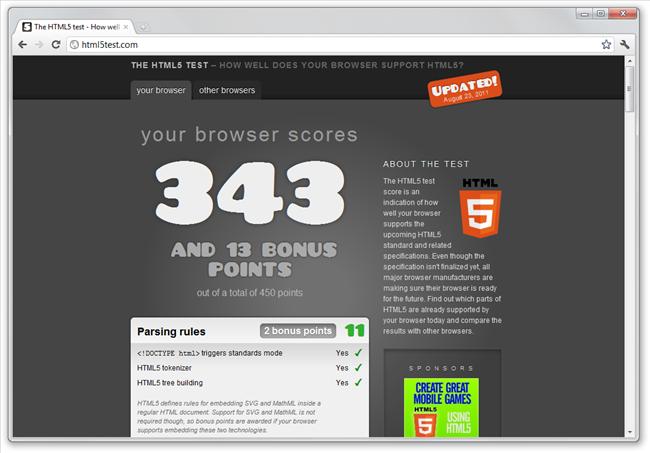Click 'HTML5 tree building' row text
This screenshot has height=453, width=650.
pyautogui.click(x=170, y=383)
